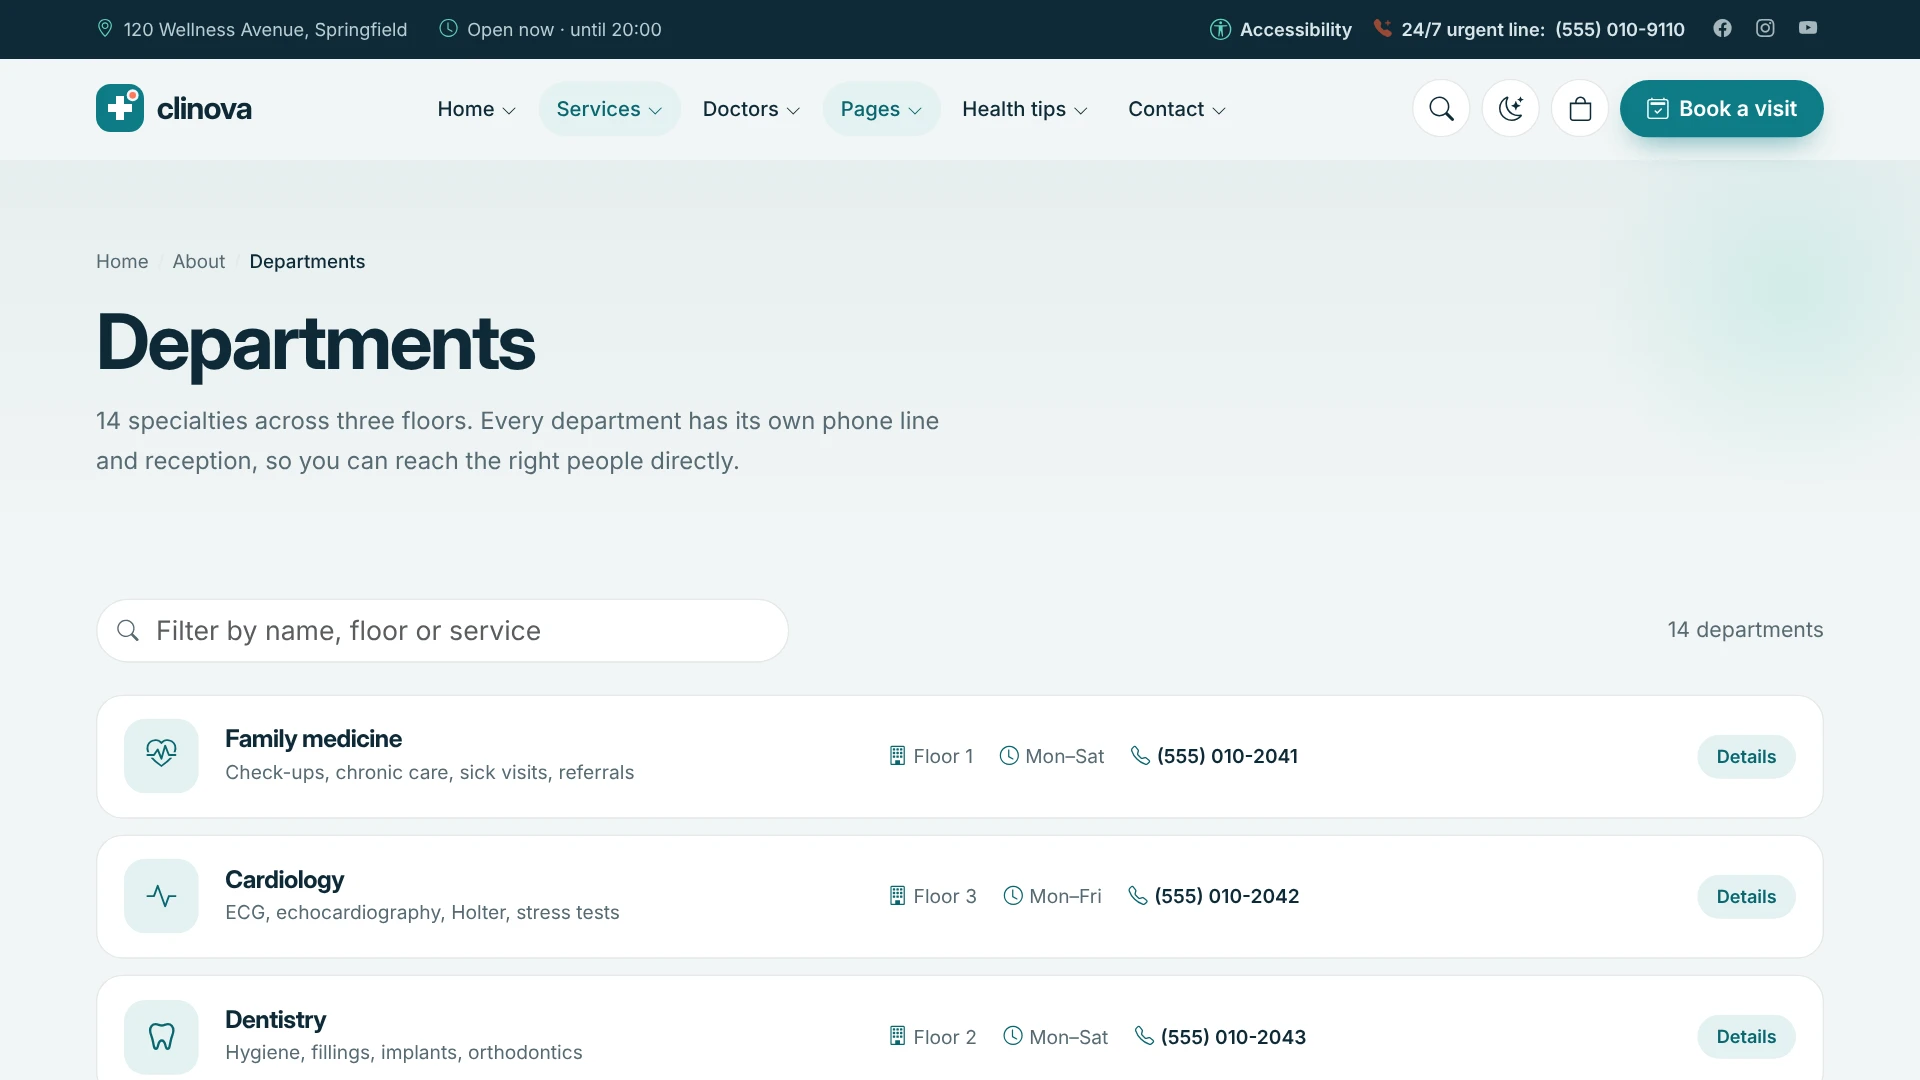
Task: Open the Instagram social icon
Action: pos(1765,28)
